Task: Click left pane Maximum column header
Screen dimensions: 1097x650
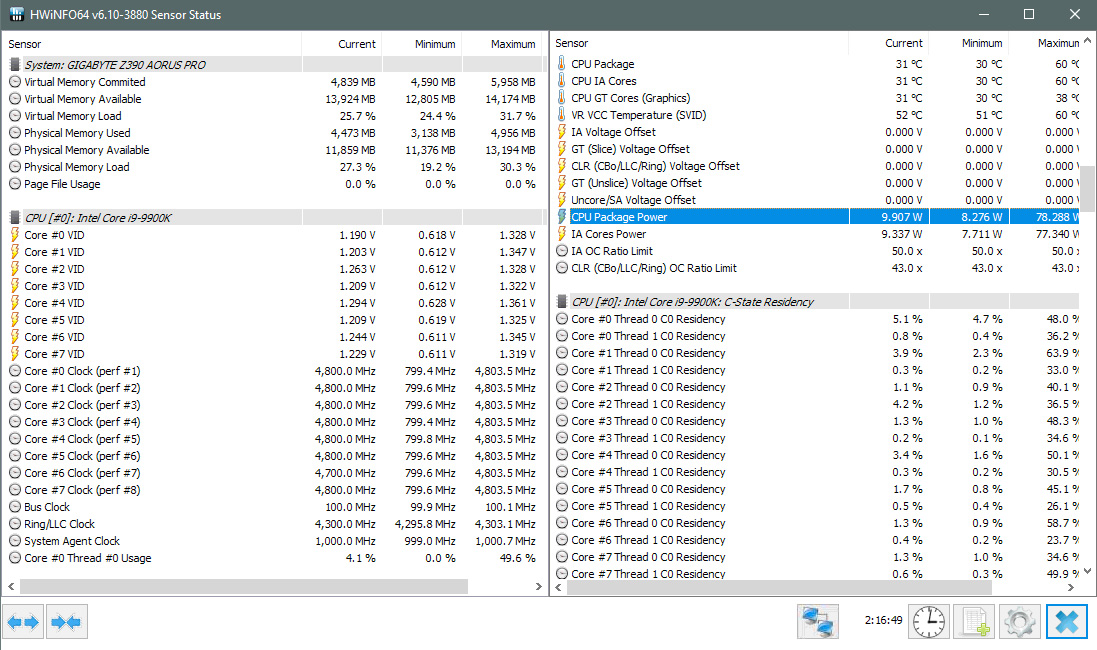Action: click(x=502, y=43)
